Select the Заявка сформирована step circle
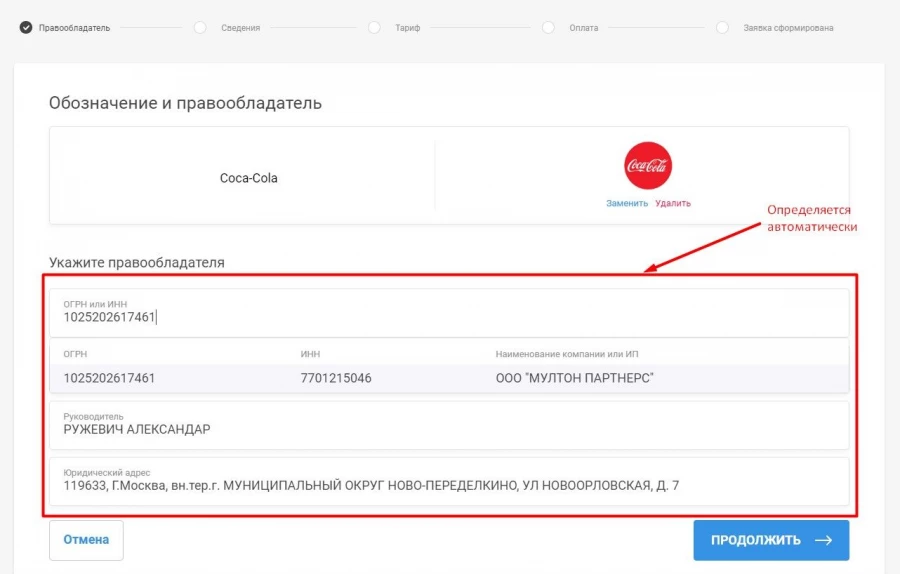The width and height of the screenshot is (900, 574). [723, 28]
